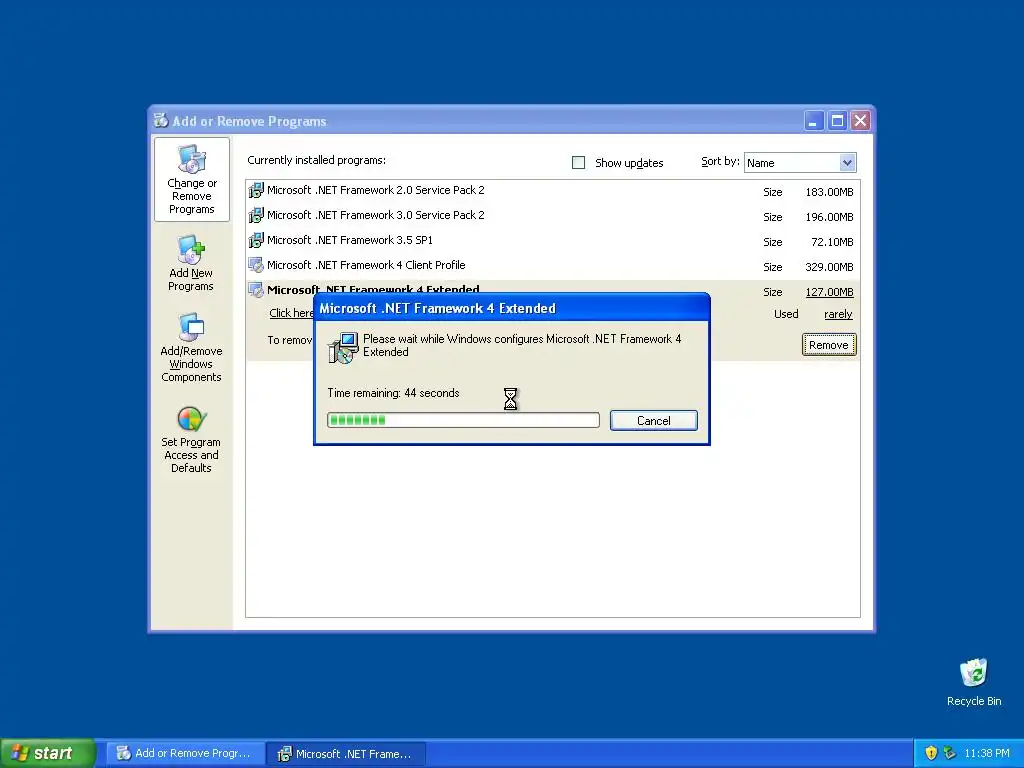This screenshot has height=768, width=1024.
Task: Click 'Time remaining: 44 seconds' text
Action: click(x=393, y=393)
